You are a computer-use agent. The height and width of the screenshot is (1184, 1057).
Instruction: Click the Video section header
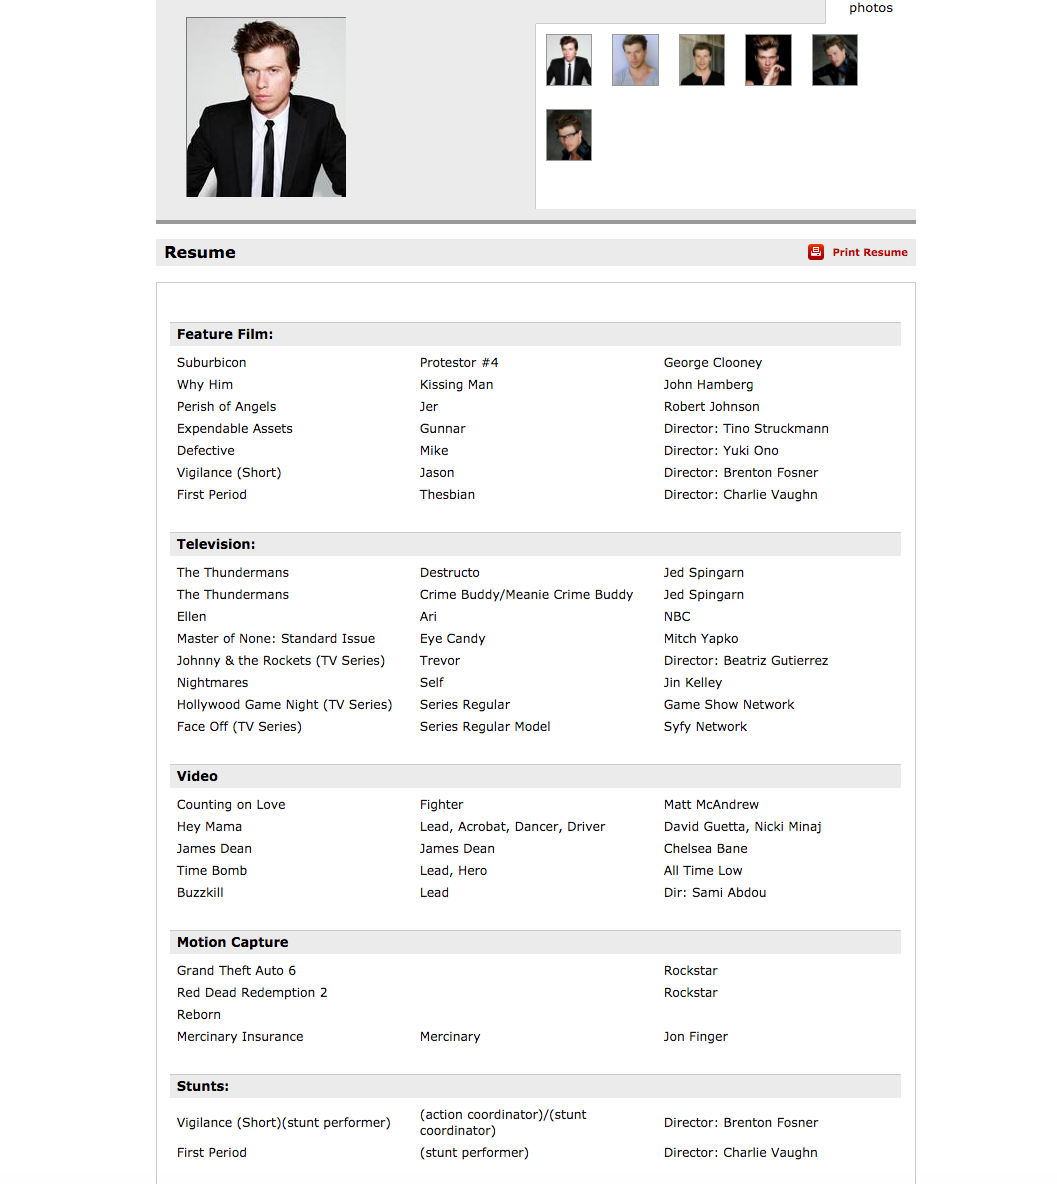pyautogui.click(x=197, y=776)
